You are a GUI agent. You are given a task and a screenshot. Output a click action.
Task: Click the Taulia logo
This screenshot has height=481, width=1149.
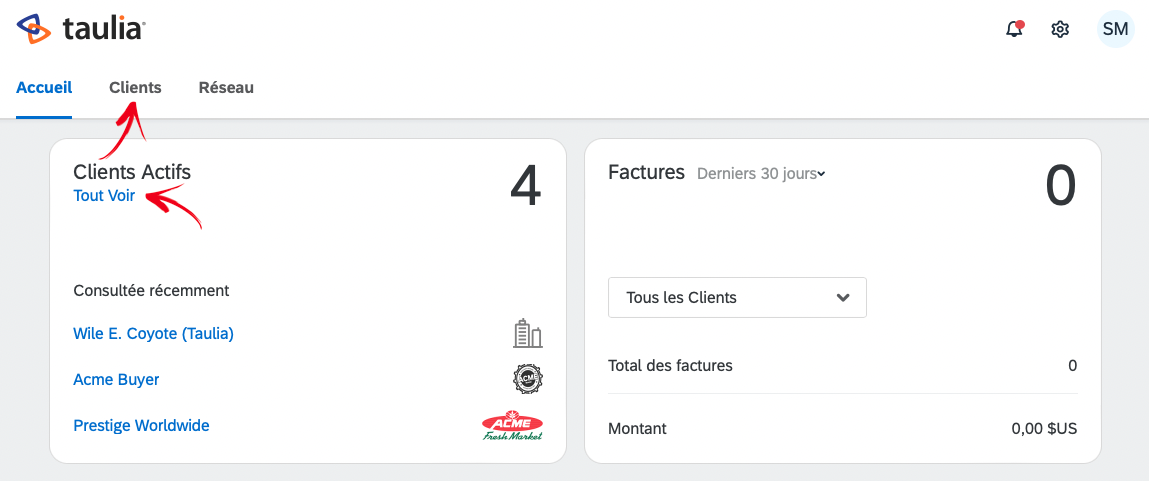[81, 29]
